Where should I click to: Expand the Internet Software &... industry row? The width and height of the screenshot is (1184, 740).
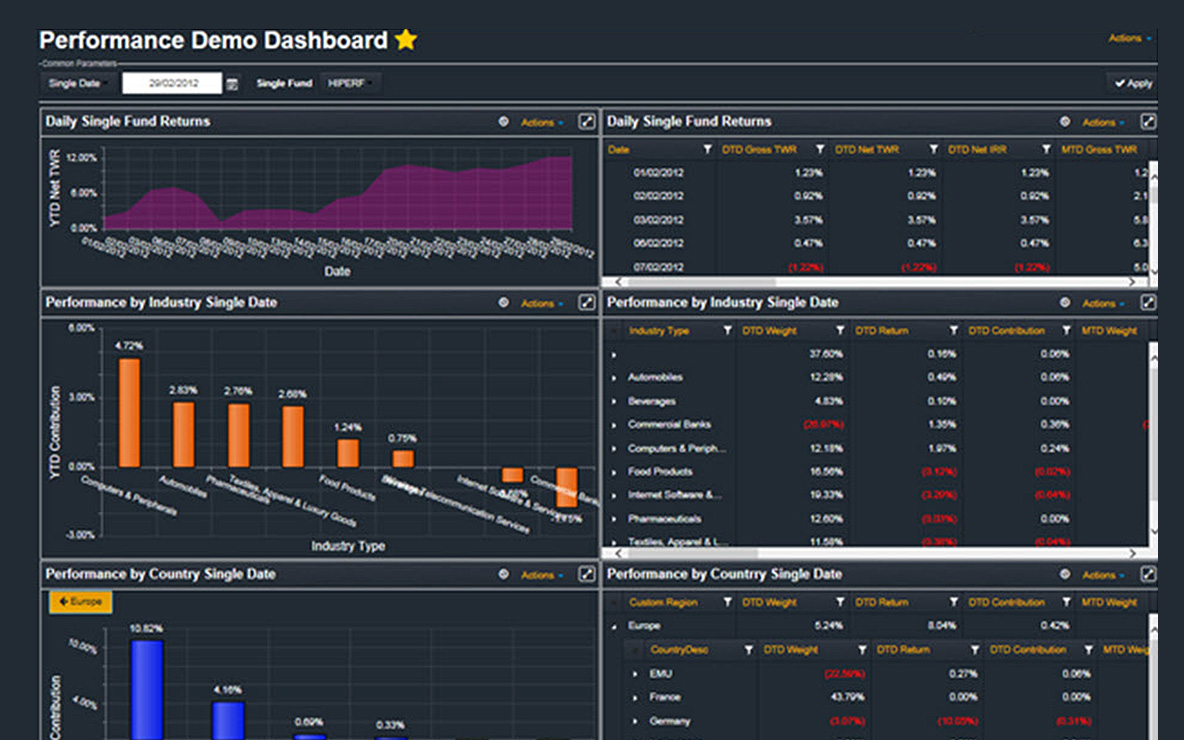tap(614, 496)
